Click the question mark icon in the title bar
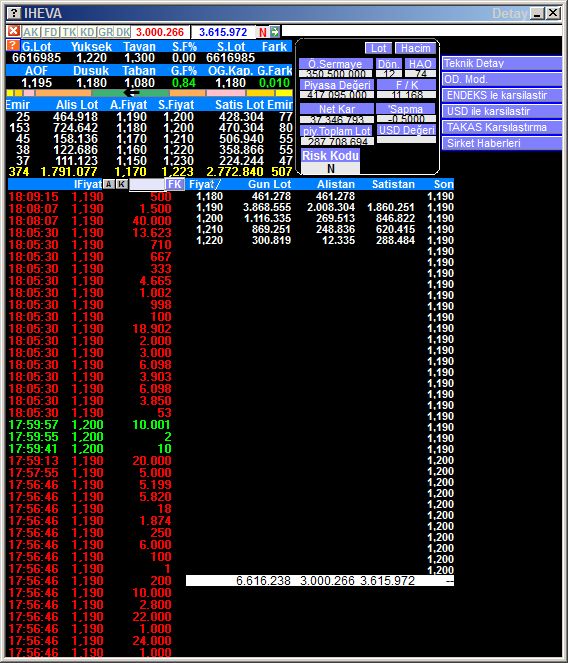Viewport: 568px width, 663px height. [14, 13]
